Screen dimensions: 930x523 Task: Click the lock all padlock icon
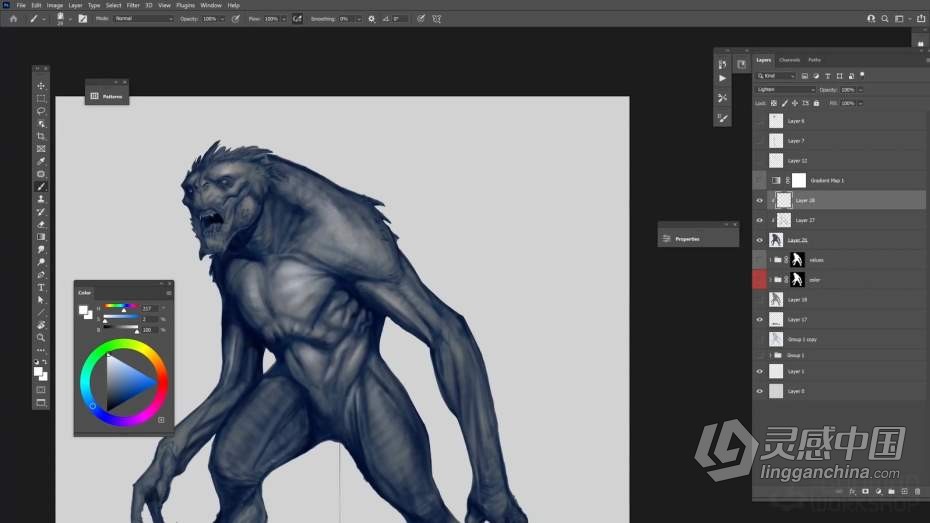coord(816,103)
